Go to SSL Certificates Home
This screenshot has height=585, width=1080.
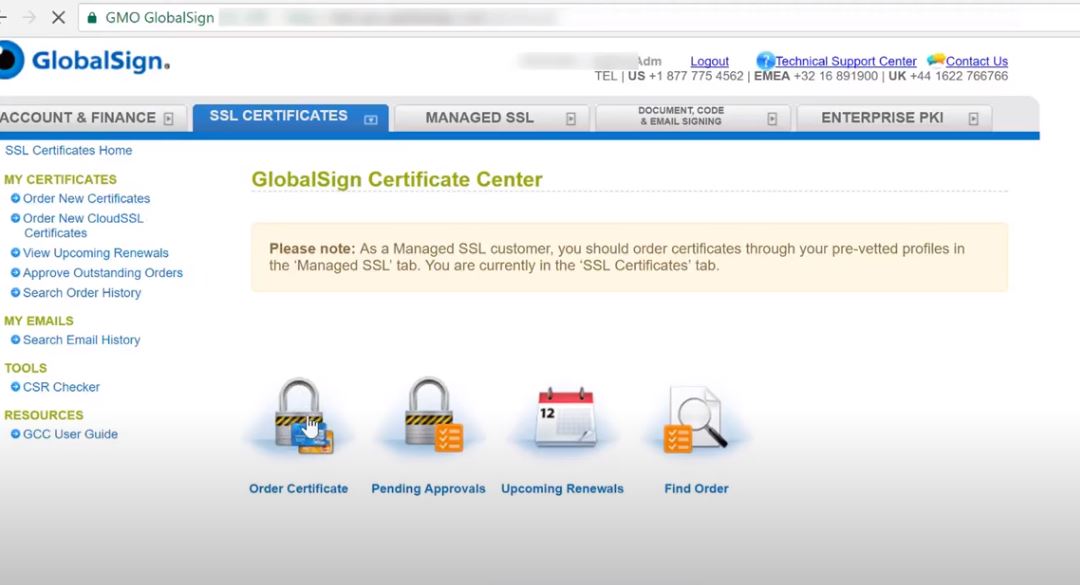click(x=69, y=150)
